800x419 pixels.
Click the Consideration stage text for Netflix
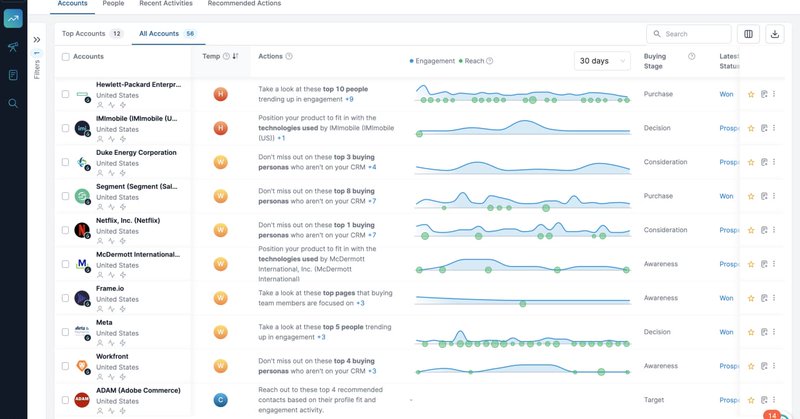tap(665, 230)
